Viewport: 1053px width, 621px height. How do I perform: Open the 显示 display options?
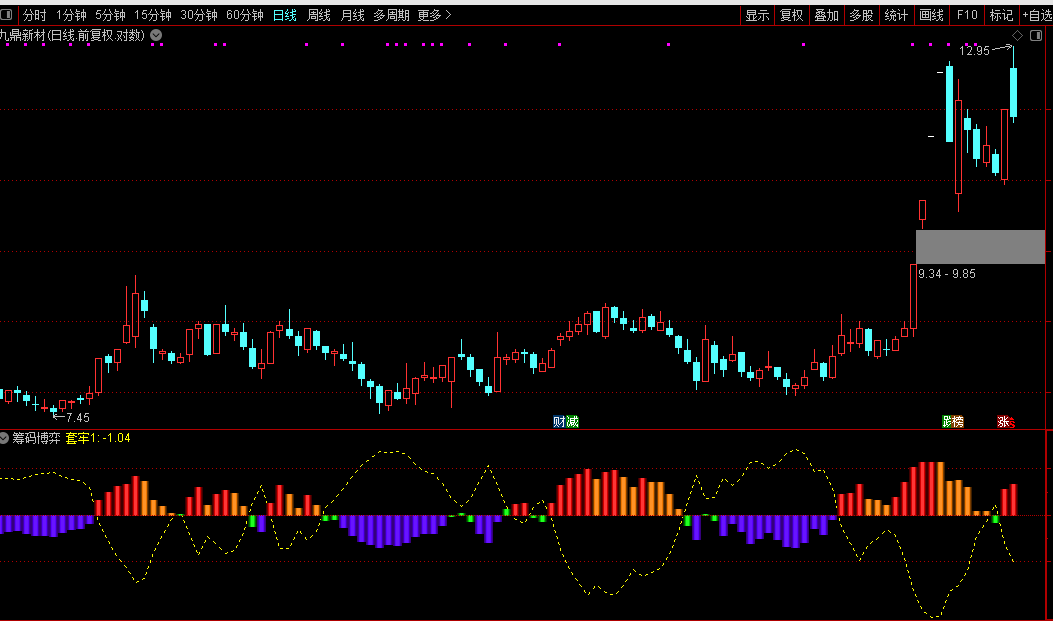757,15
